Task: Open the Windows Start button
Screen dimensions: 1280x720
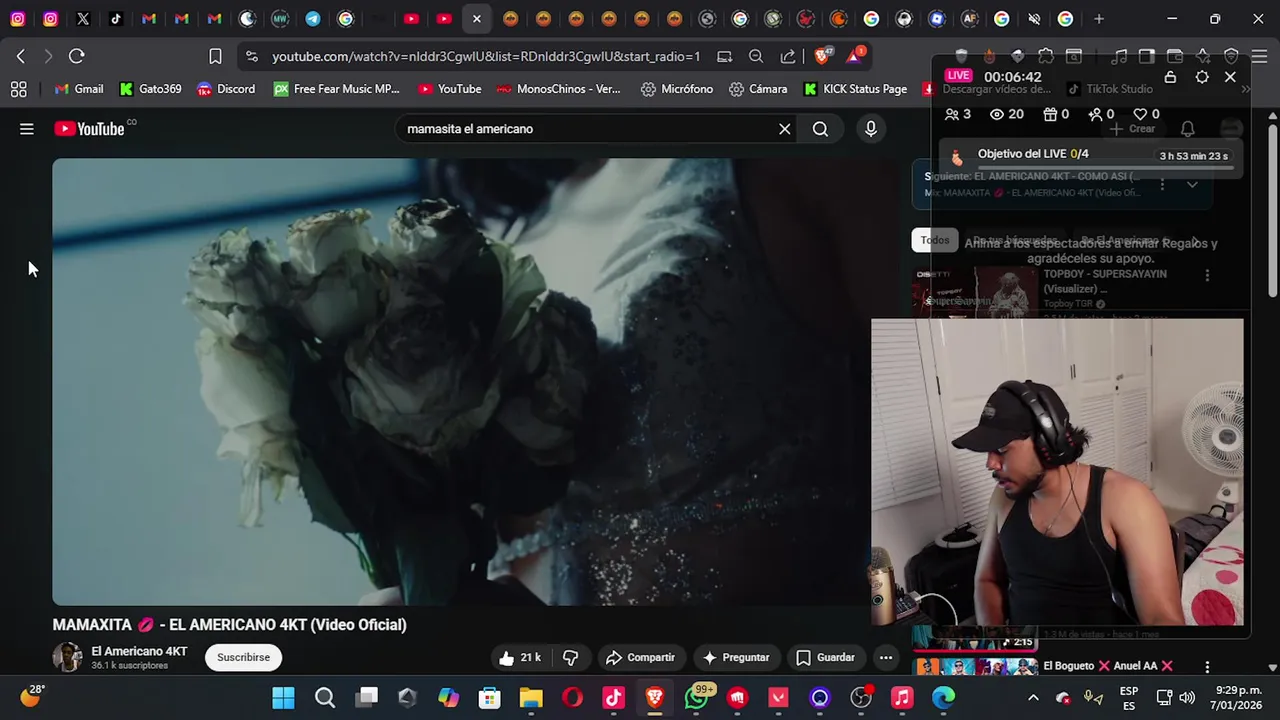Action: [x=283, y=697]
